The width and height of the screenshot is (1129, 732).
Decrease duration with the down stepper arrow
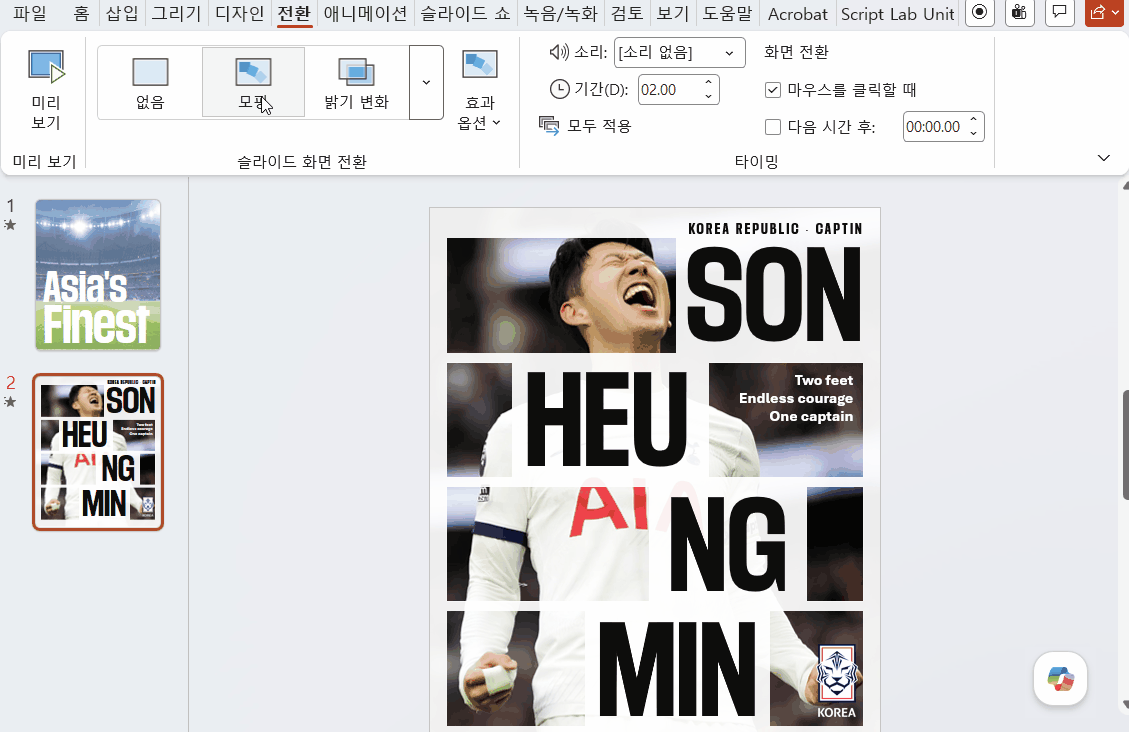point(709,97)
